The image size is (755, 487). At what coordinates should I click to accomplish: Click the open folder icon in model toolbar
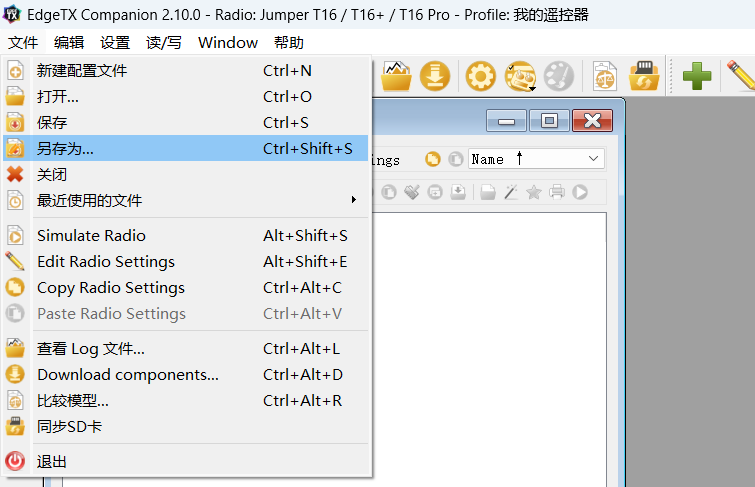coord(488,193)
